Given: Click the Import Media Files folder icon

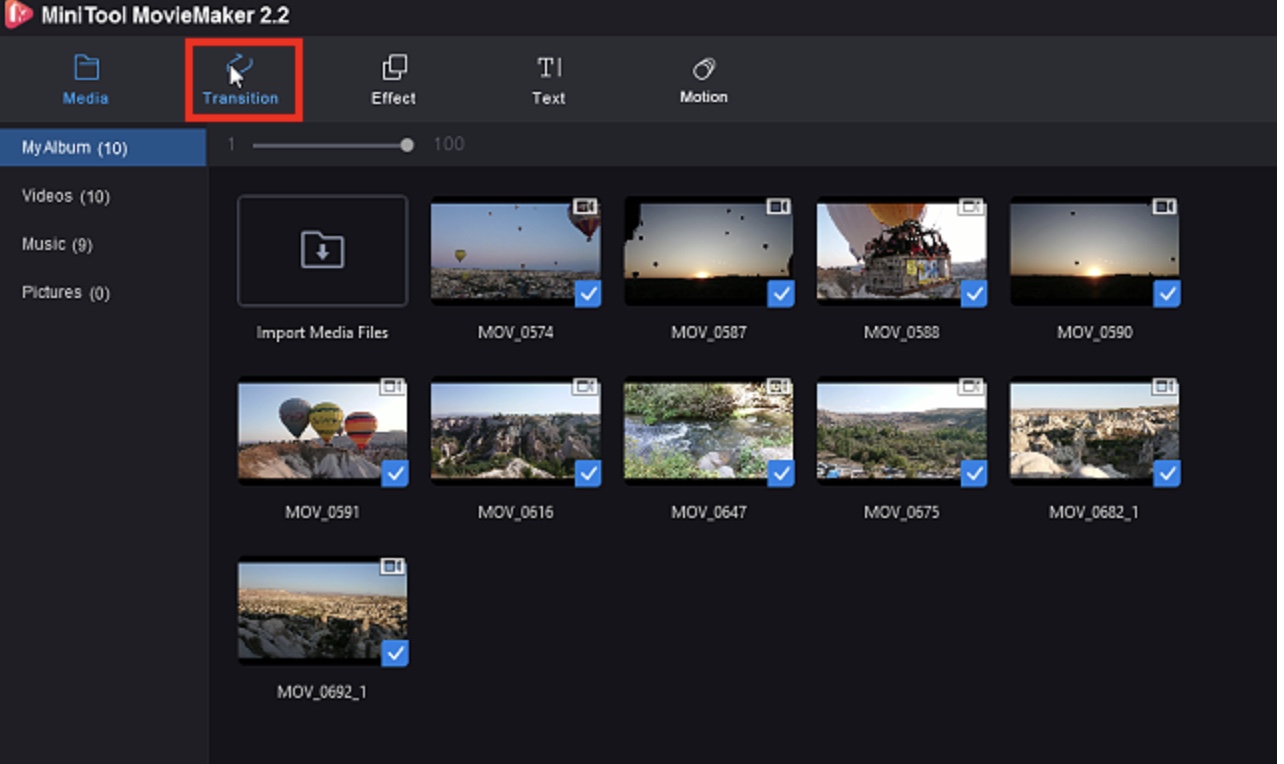Looking at the screenshot, I should [323, 250].
